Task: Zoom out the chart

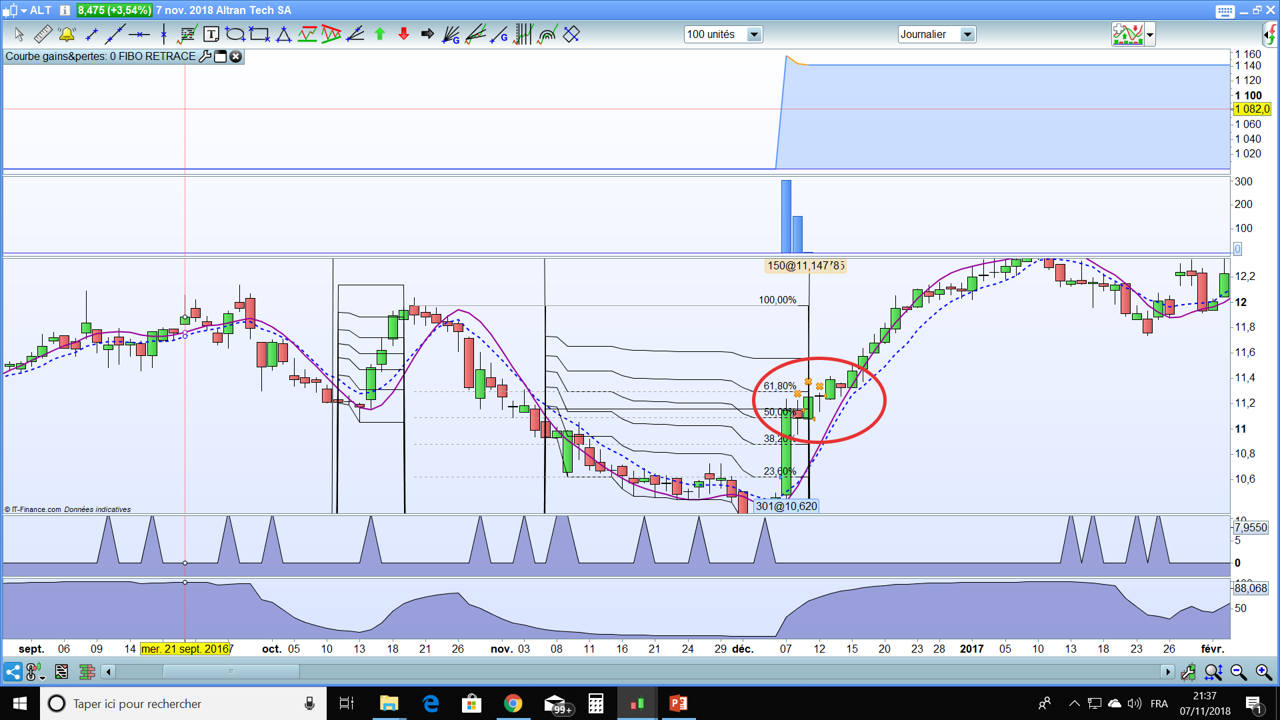Action: tap(1239, 672)
